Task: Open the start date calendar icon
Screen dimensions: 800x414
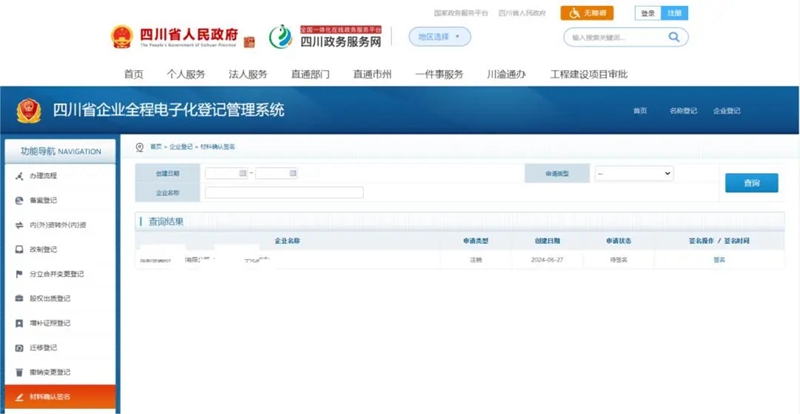Action: click(x=243, y=173)
